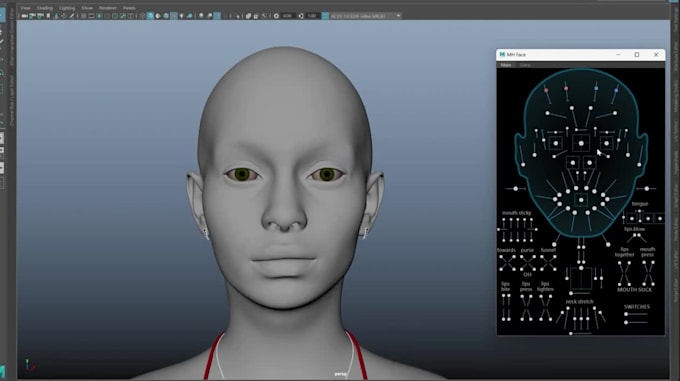The image size is (680, 381).
Task: Click the large jaw rectangle control handle
Action: pyautogui.click(x=581, y=268)
